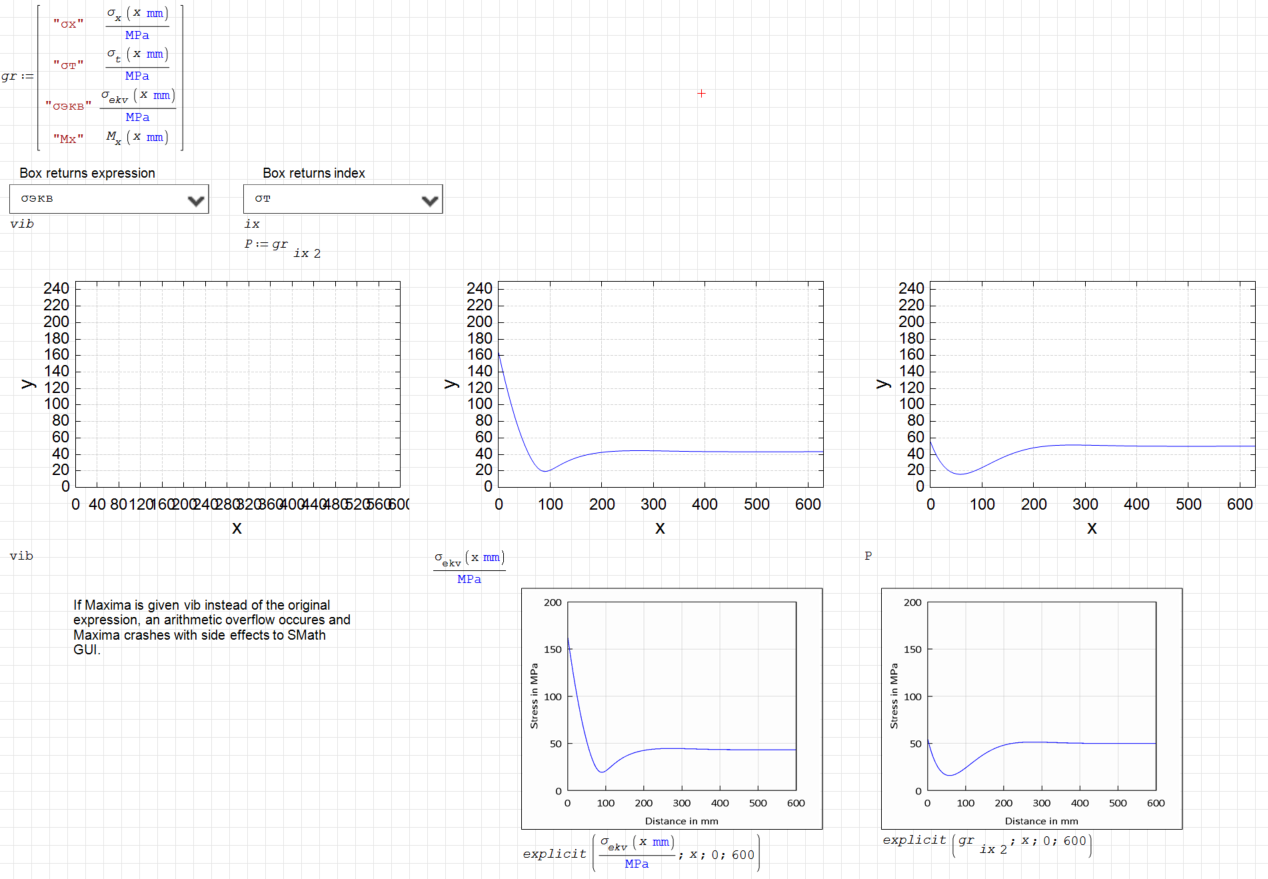The image size is (1268, 879).
Task: Click the "σx" string in the matrix
Action: [69, 23]
